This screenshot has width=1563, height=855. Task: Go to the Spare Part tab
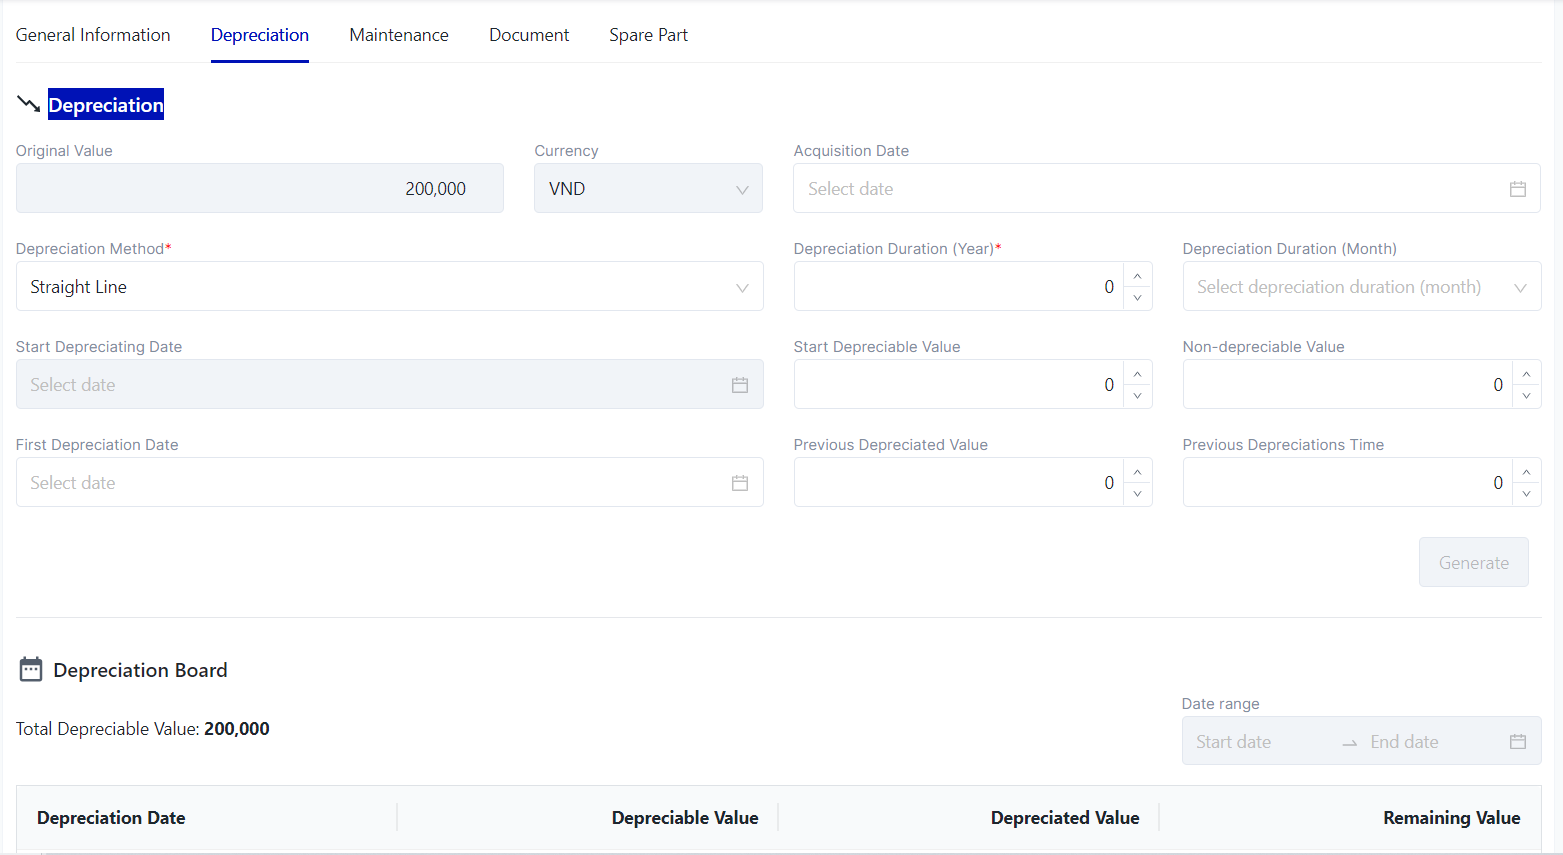648,35
